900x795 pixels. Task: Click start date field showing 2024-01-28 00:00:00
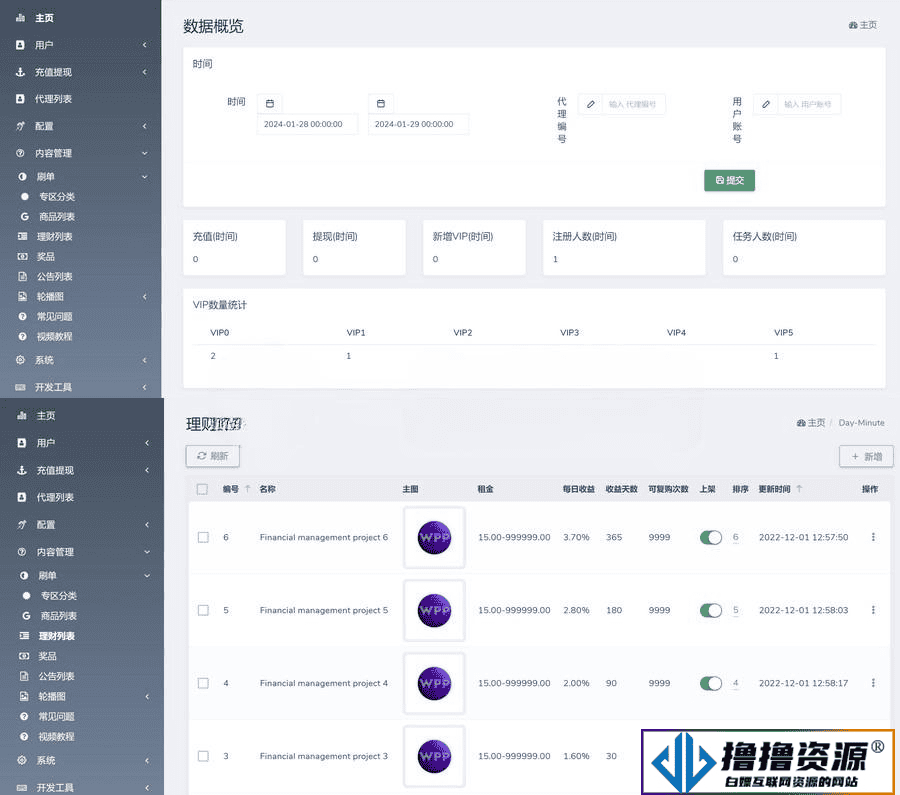pos(307,124)
